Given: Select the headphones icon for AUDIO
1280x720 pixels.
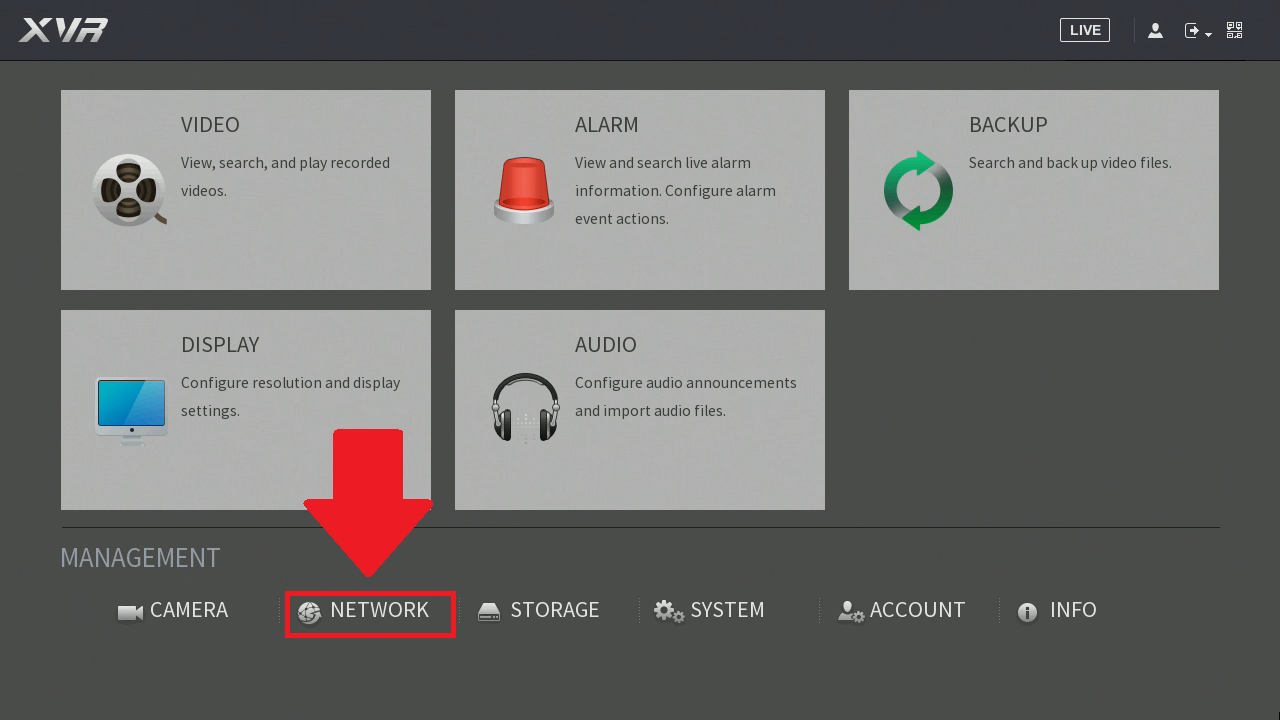Looking at the screenshot, I should point(524,409).
